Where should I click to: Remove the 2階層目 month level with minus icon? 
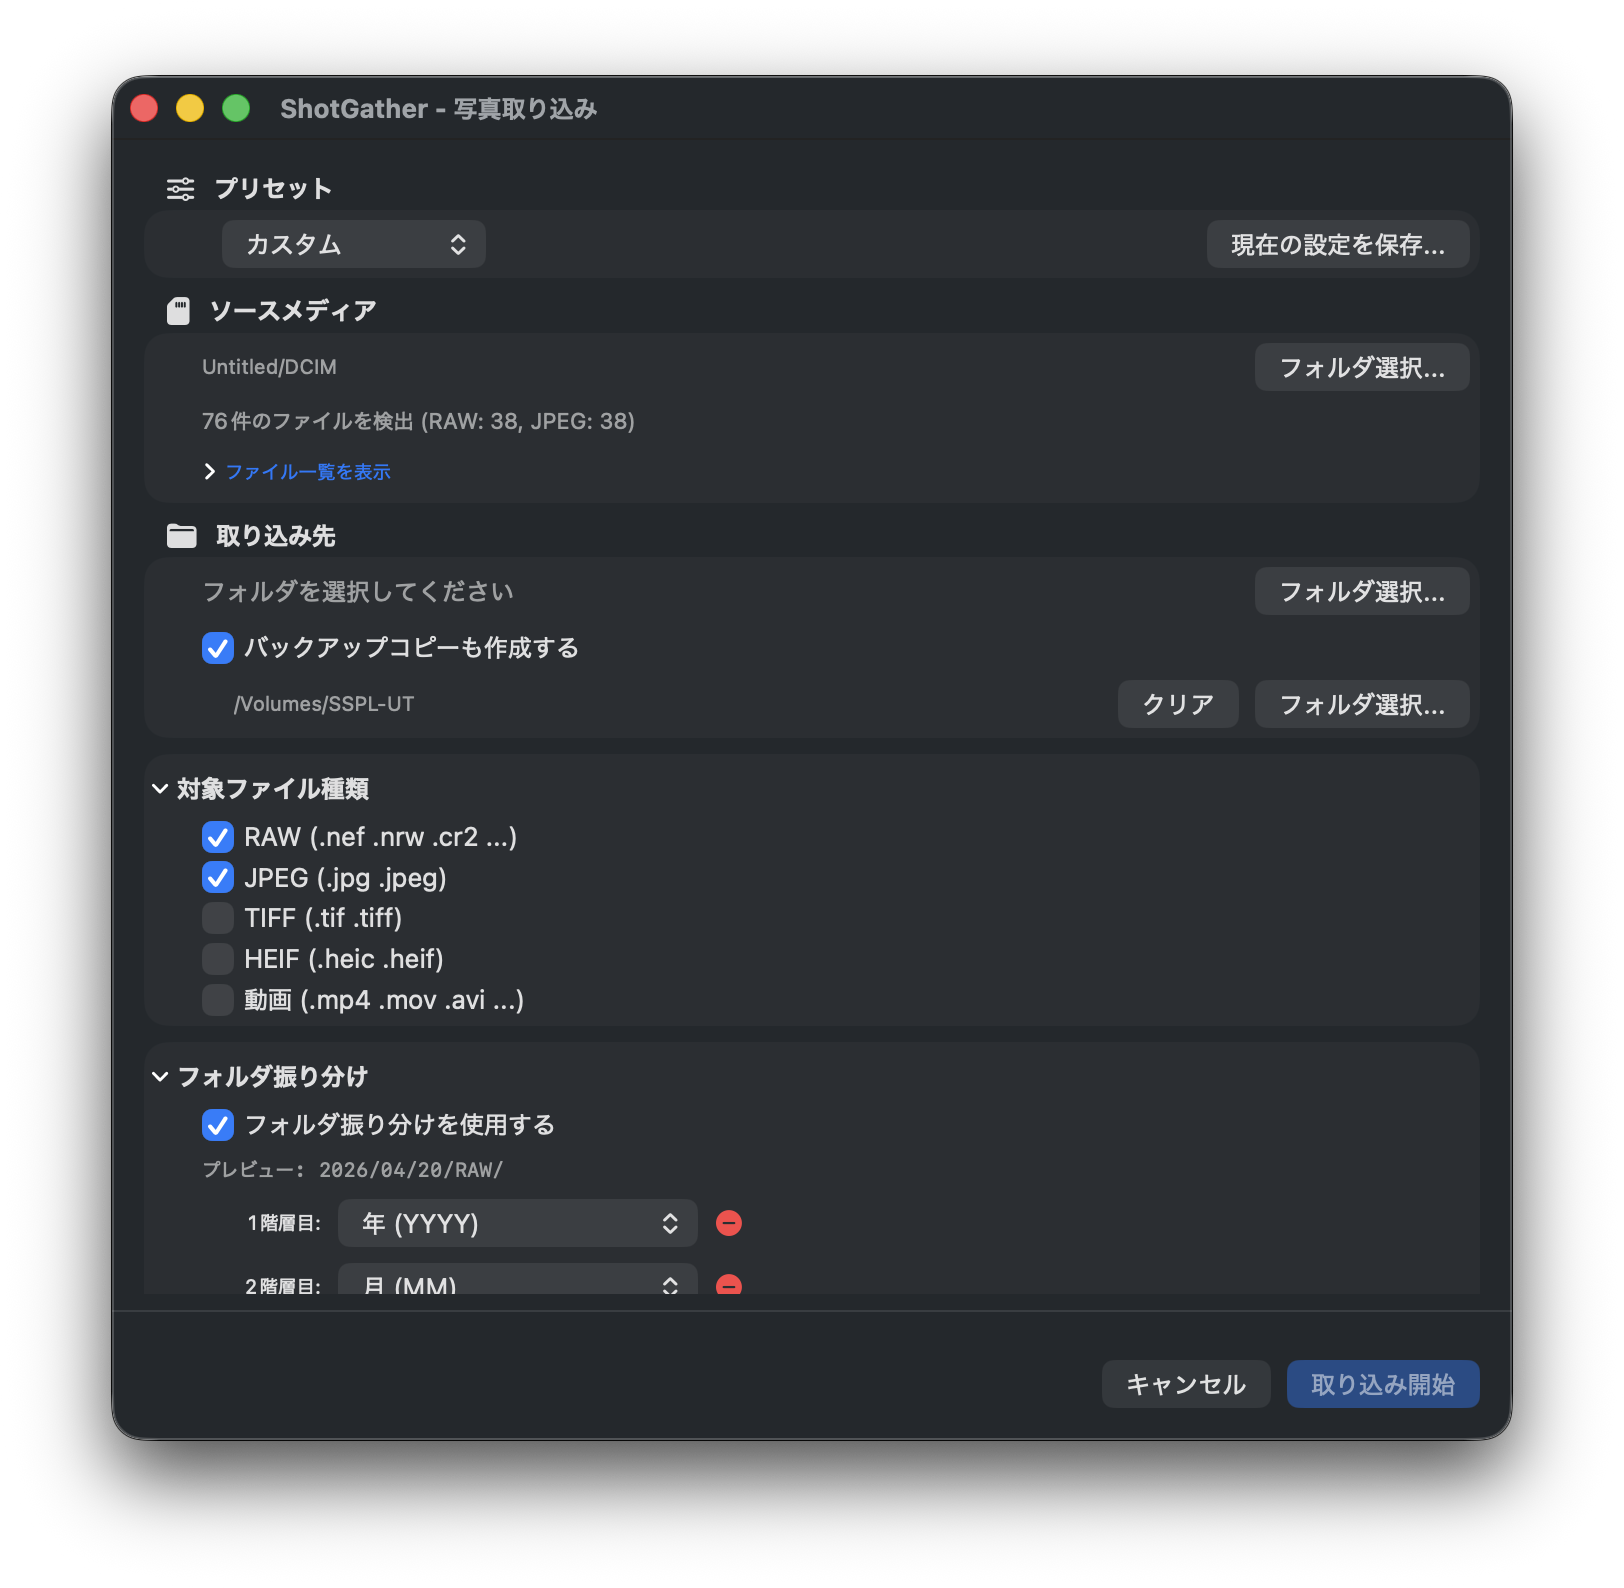729,1286
